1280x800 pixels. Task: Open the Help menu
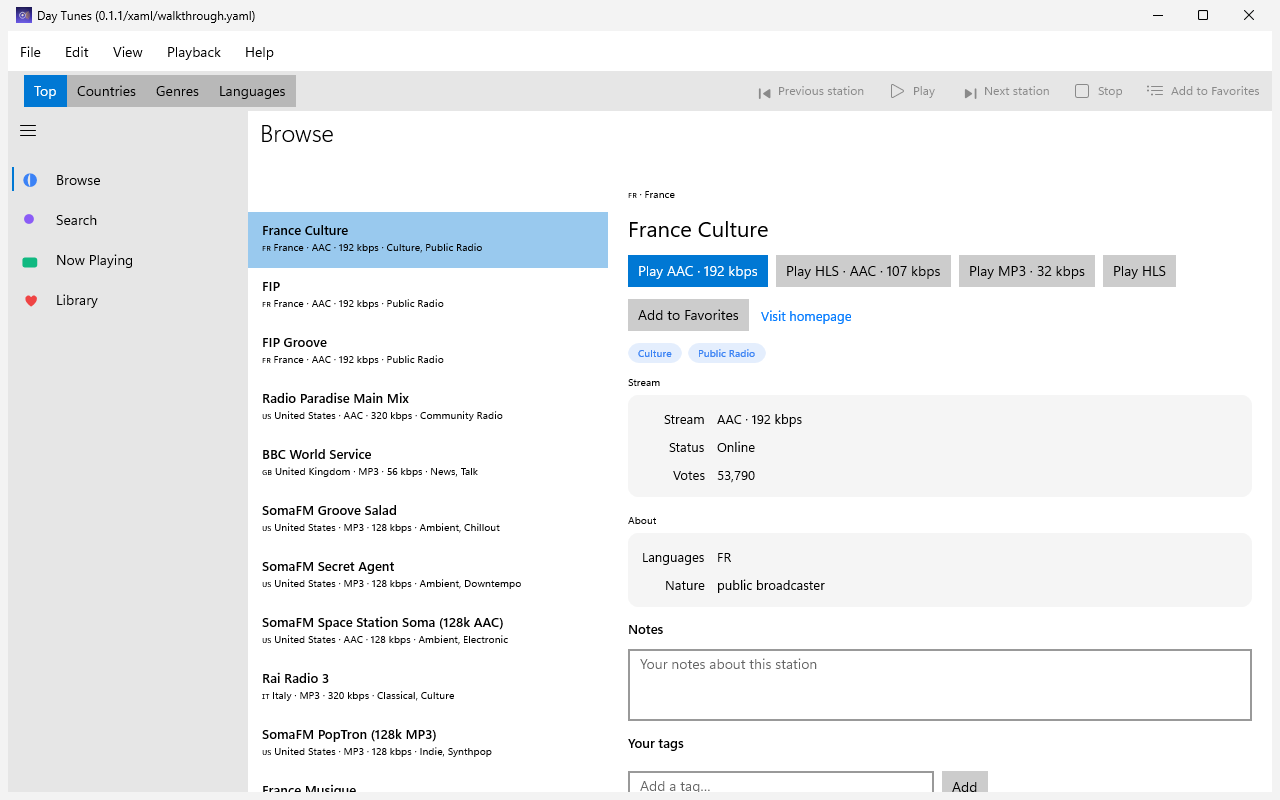259,52
